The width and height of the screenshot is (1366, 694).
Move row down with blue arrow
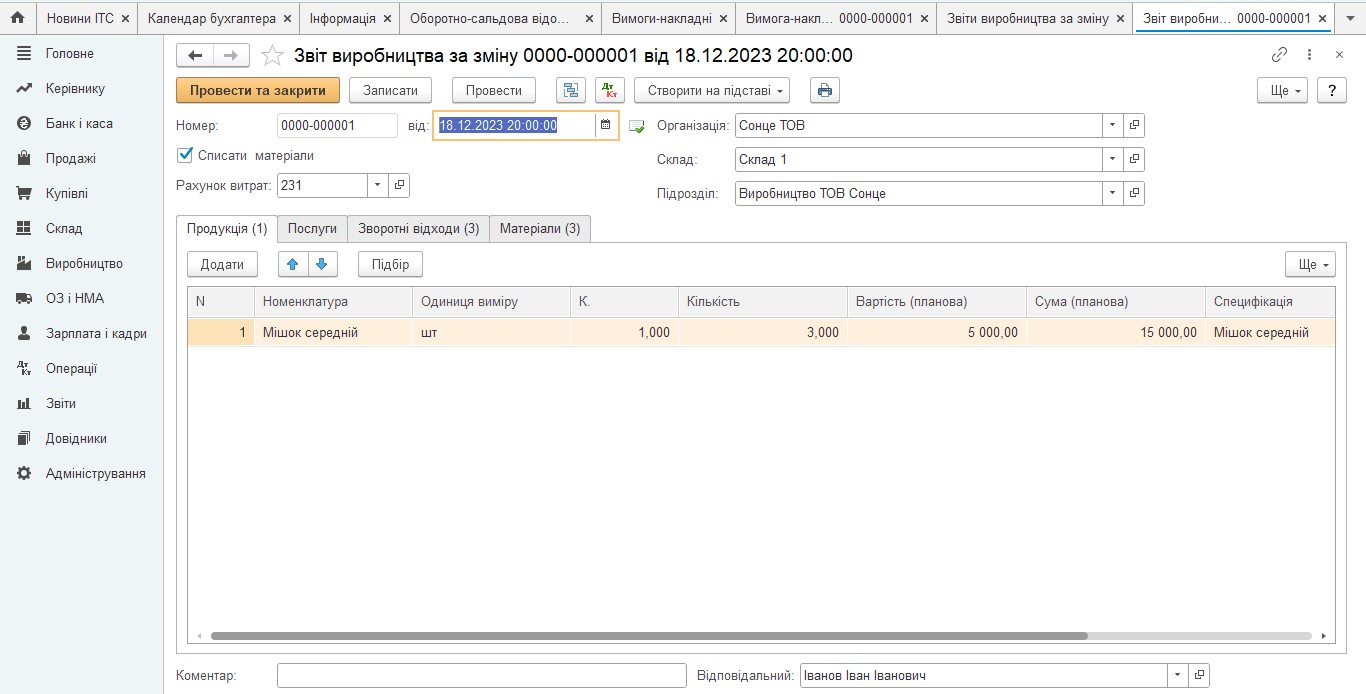321,264
